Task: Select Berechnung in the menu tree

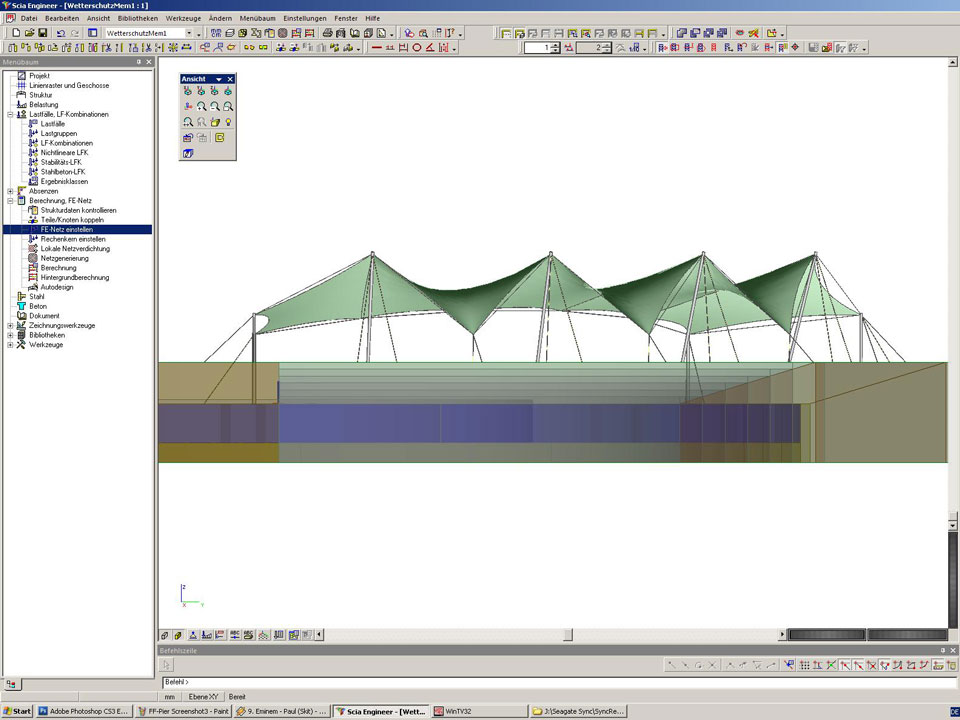Action: click(x=58, y=268)
